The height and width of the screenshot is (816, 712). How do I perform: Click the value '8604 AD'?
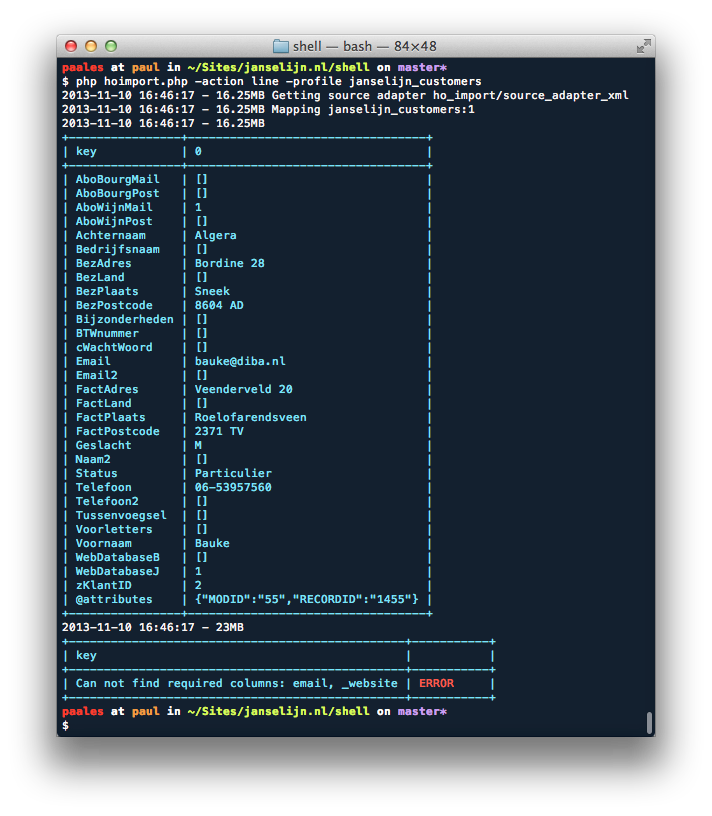pyautogui.click(x=219, y=305)
